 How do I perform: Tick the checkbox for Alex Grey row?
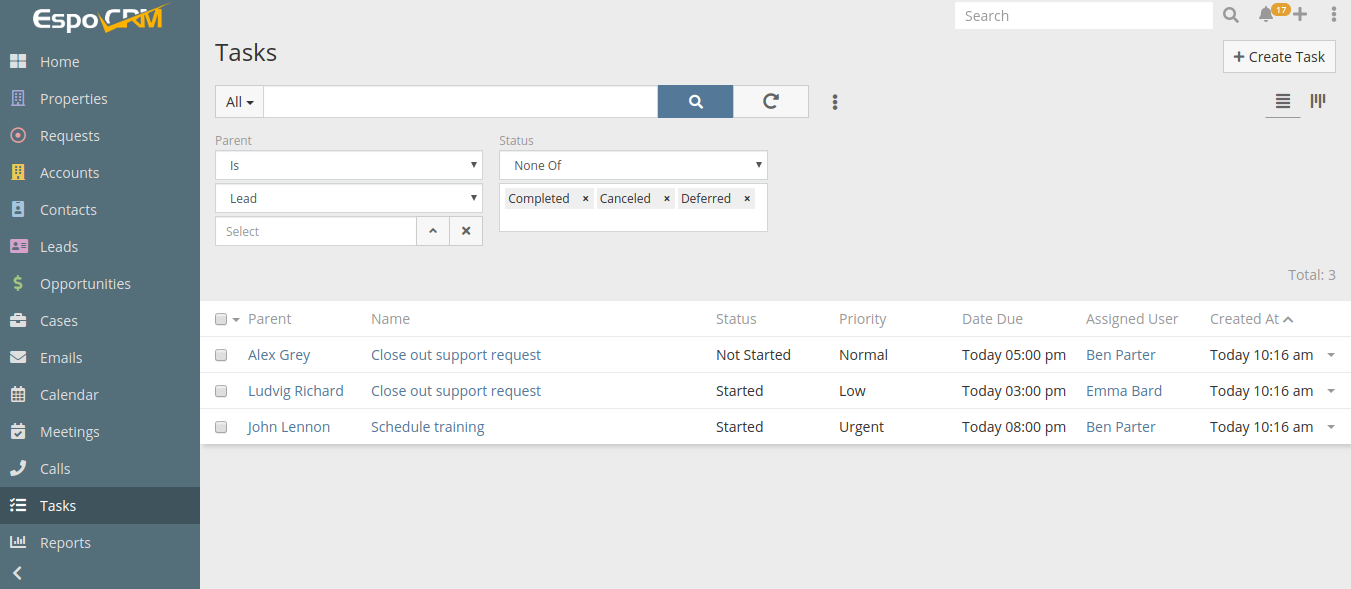click(221, 355)
